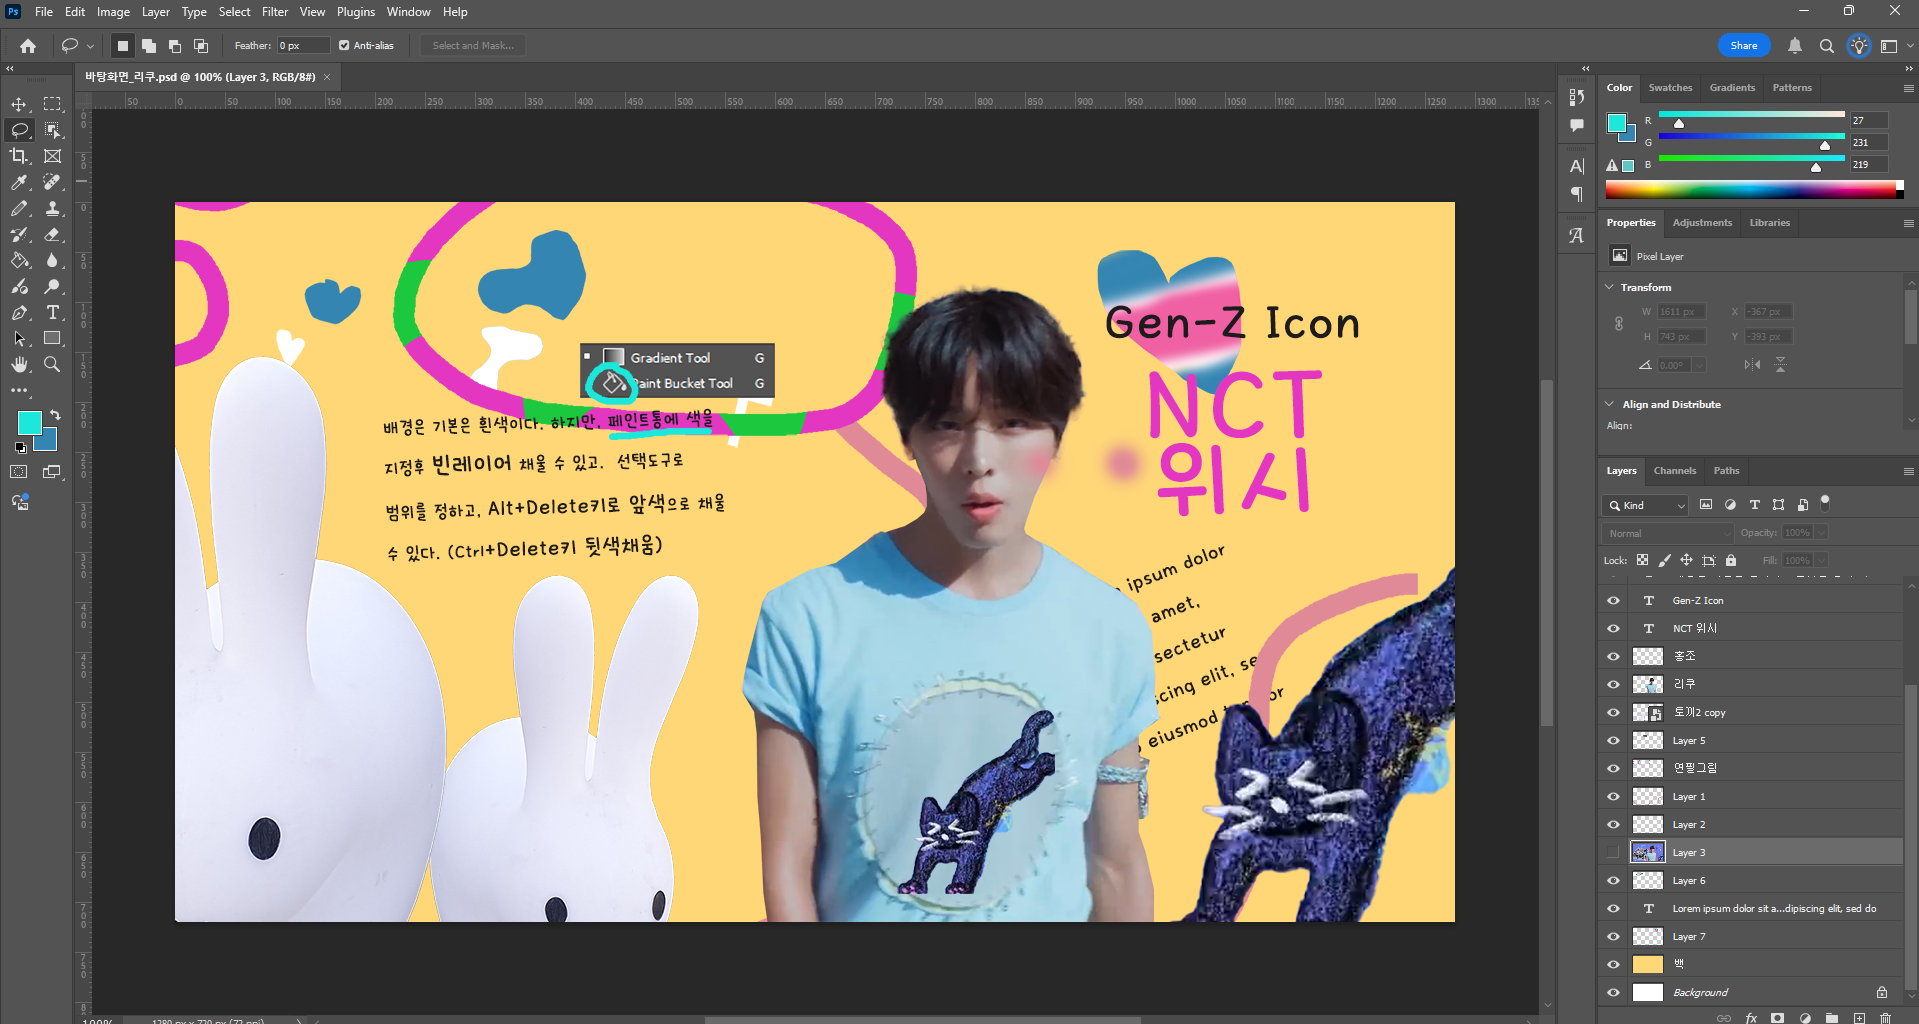Select the Pencil tool in toolbar
Screen dimensions: 1919x1024
point(19,208)
